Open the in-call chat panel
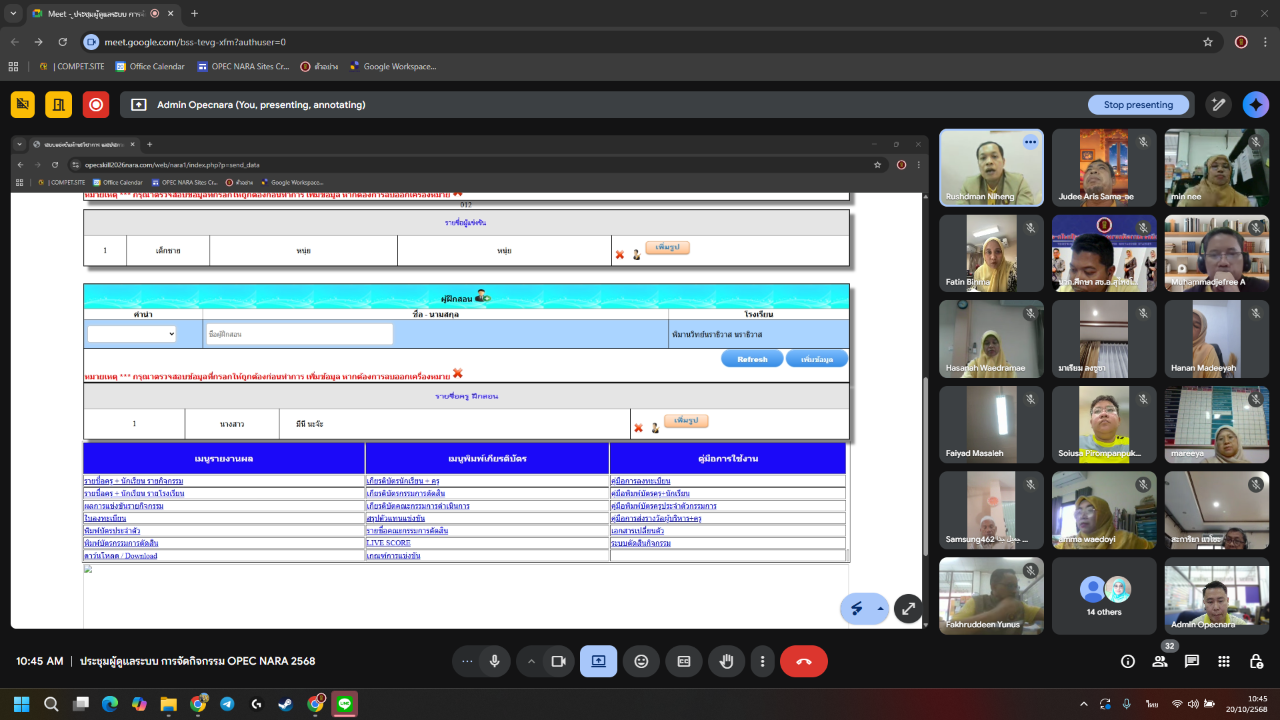This screenshot has width=1280, height=720. click(1192, 661)
